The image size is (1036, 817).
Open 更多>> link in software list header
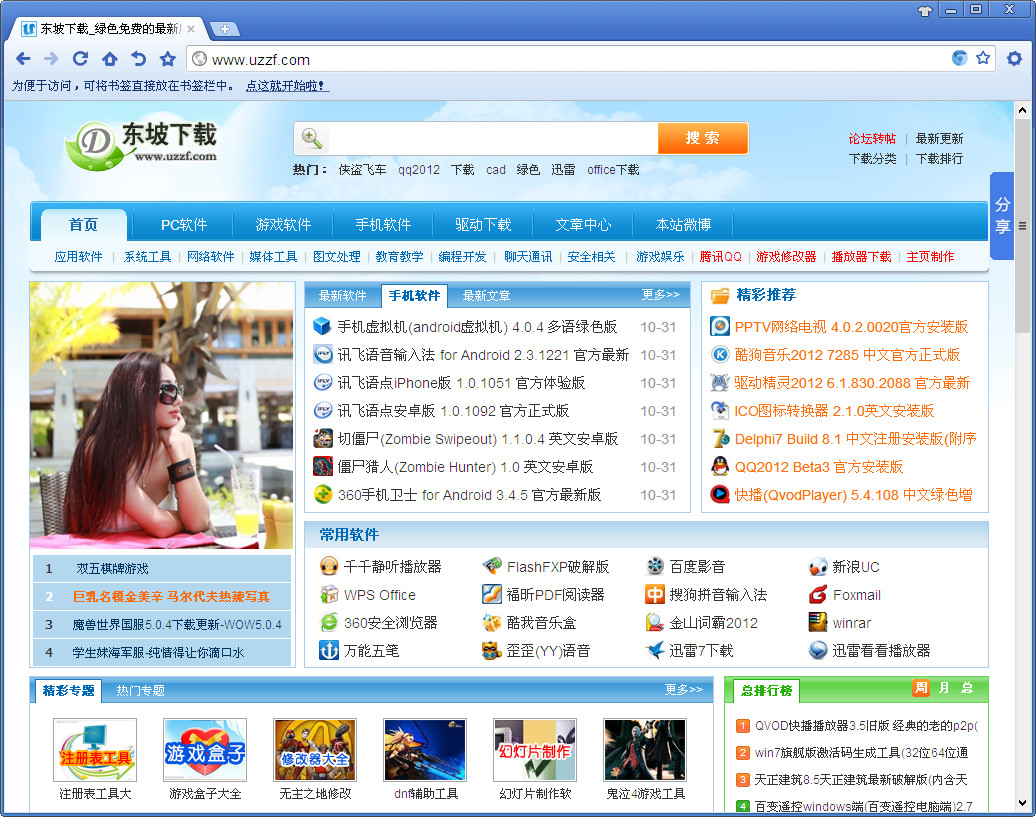click(660, 295)
